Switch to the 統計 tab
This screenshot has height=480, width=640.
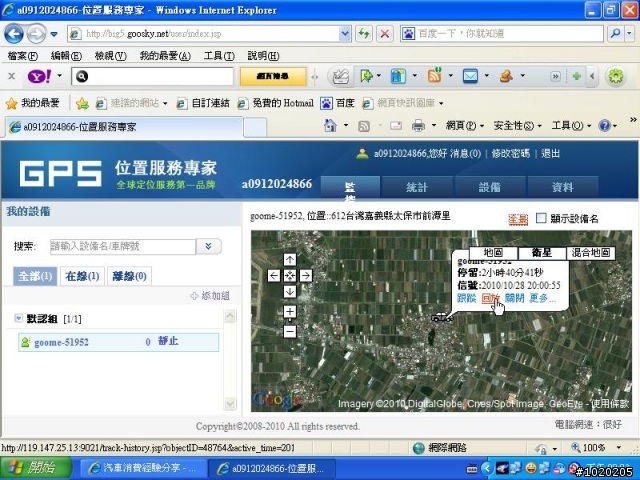click(417, 187)
